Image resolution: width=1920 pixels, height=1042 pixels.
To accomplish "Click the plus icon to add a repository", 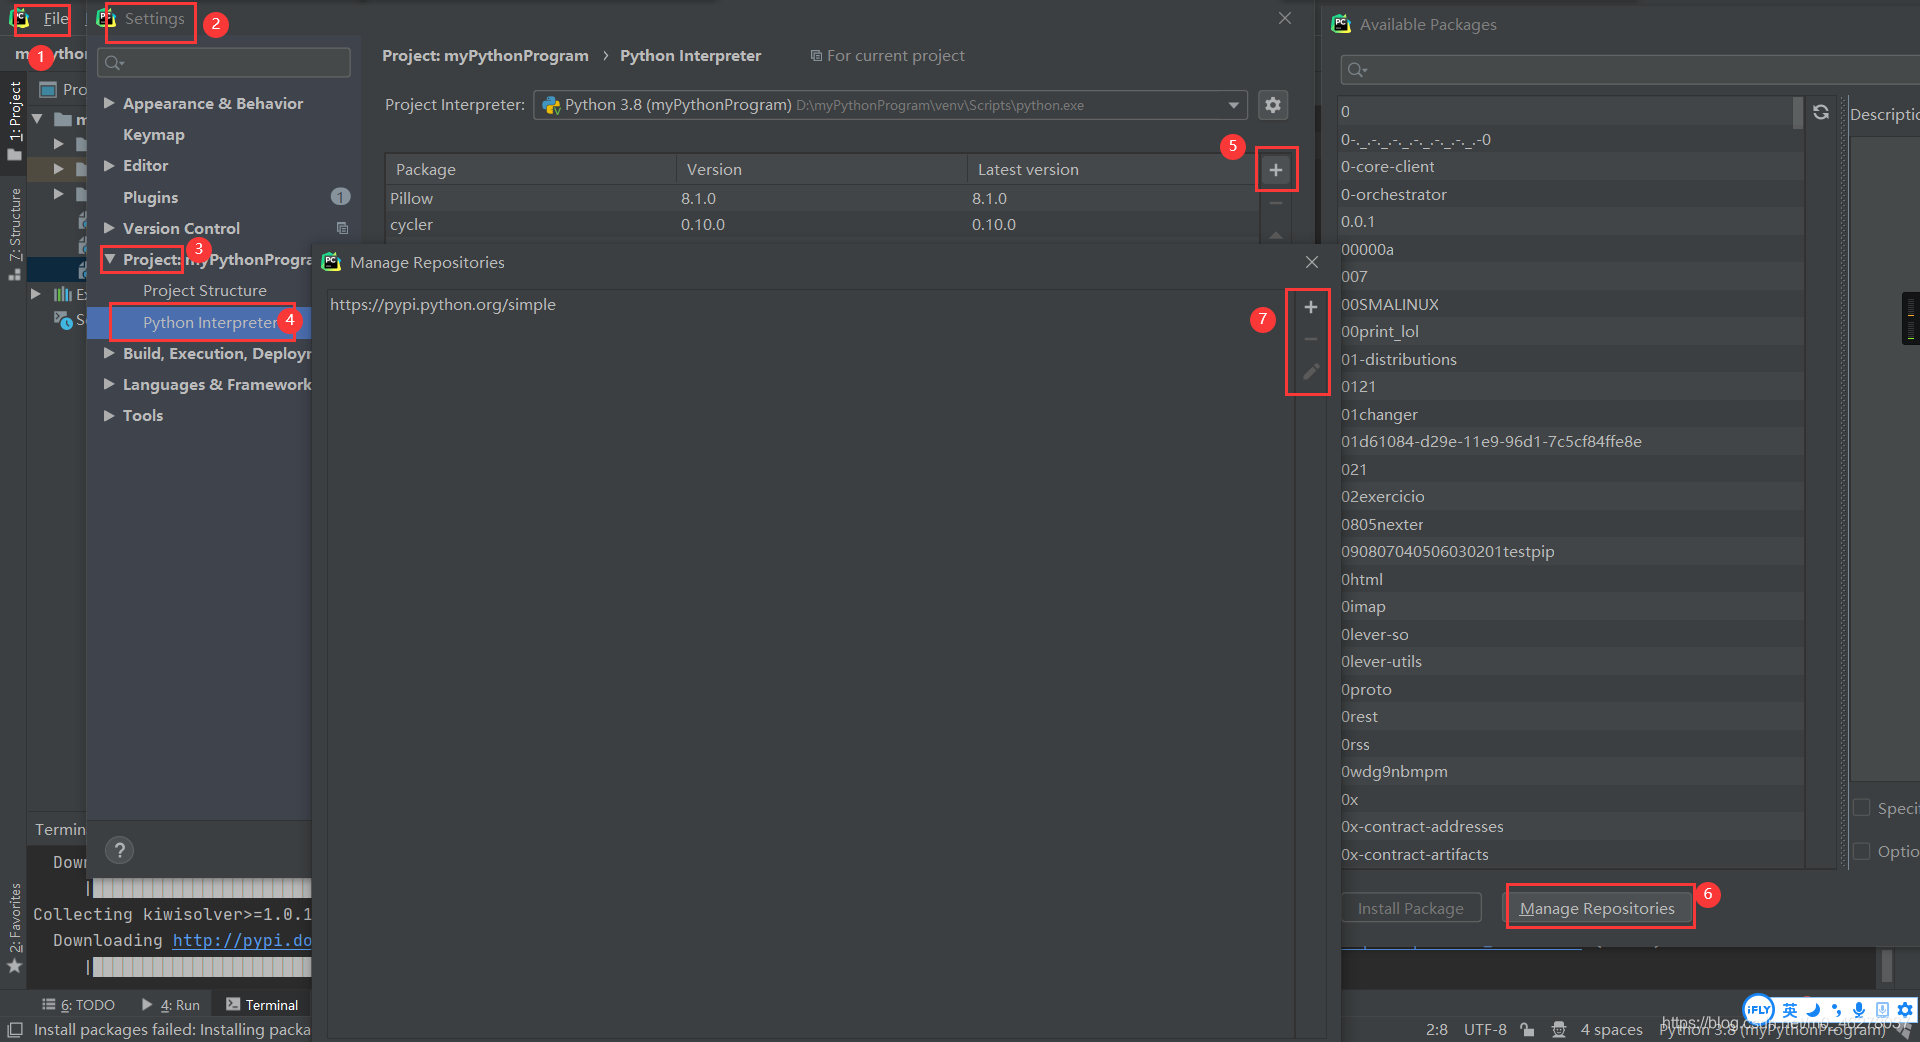I will (1310, 307).
